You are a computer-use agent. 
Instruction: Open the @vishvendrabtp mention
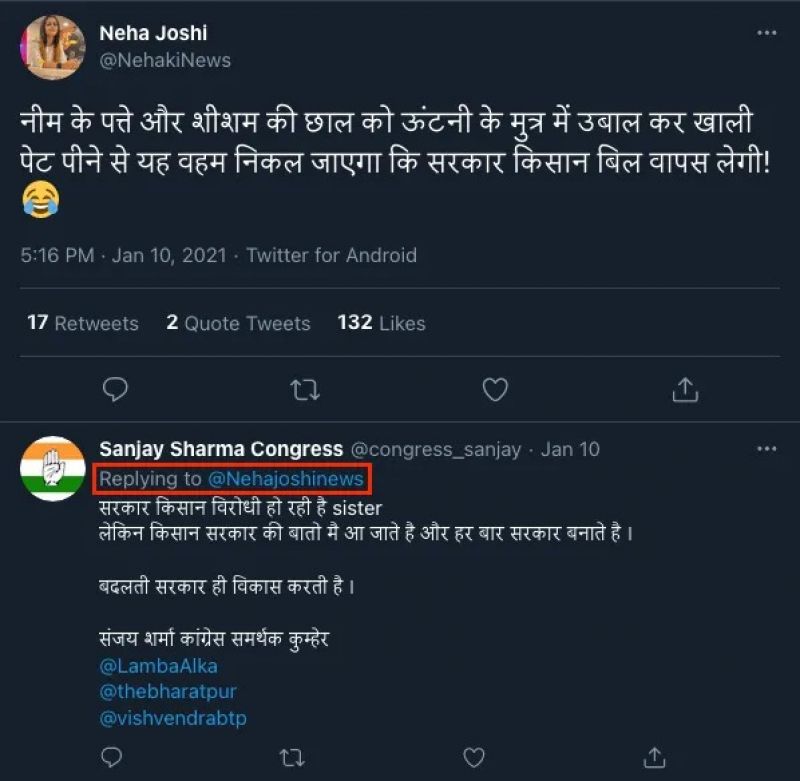tap(173, 718)
